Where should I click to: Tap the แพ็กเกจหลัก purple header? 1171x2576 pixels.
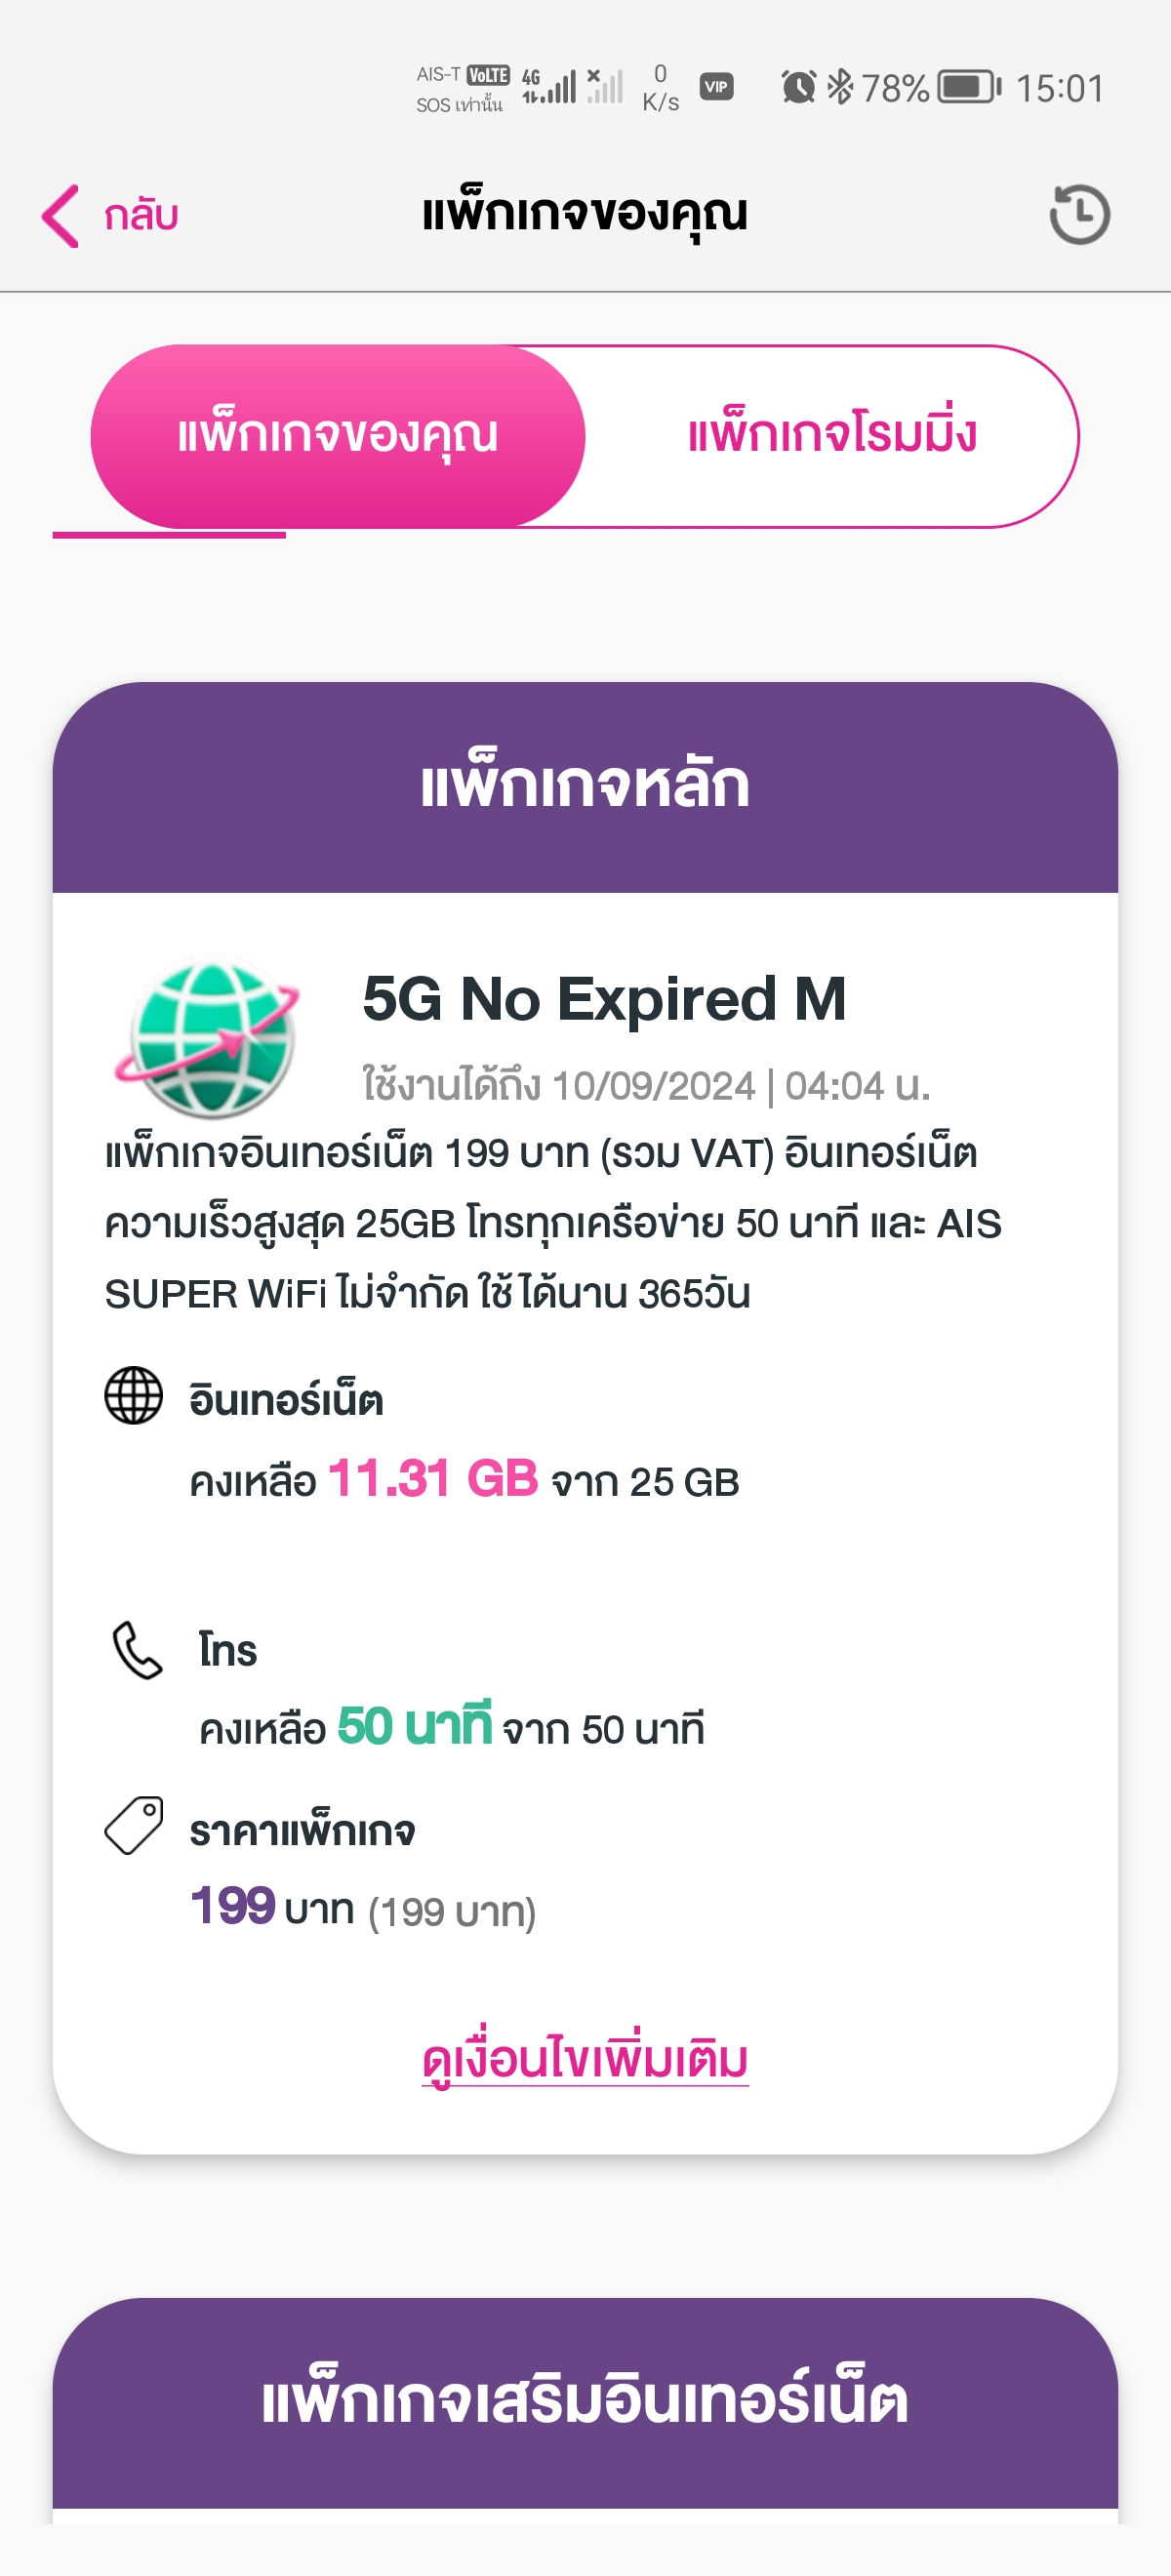pos(585,786)
